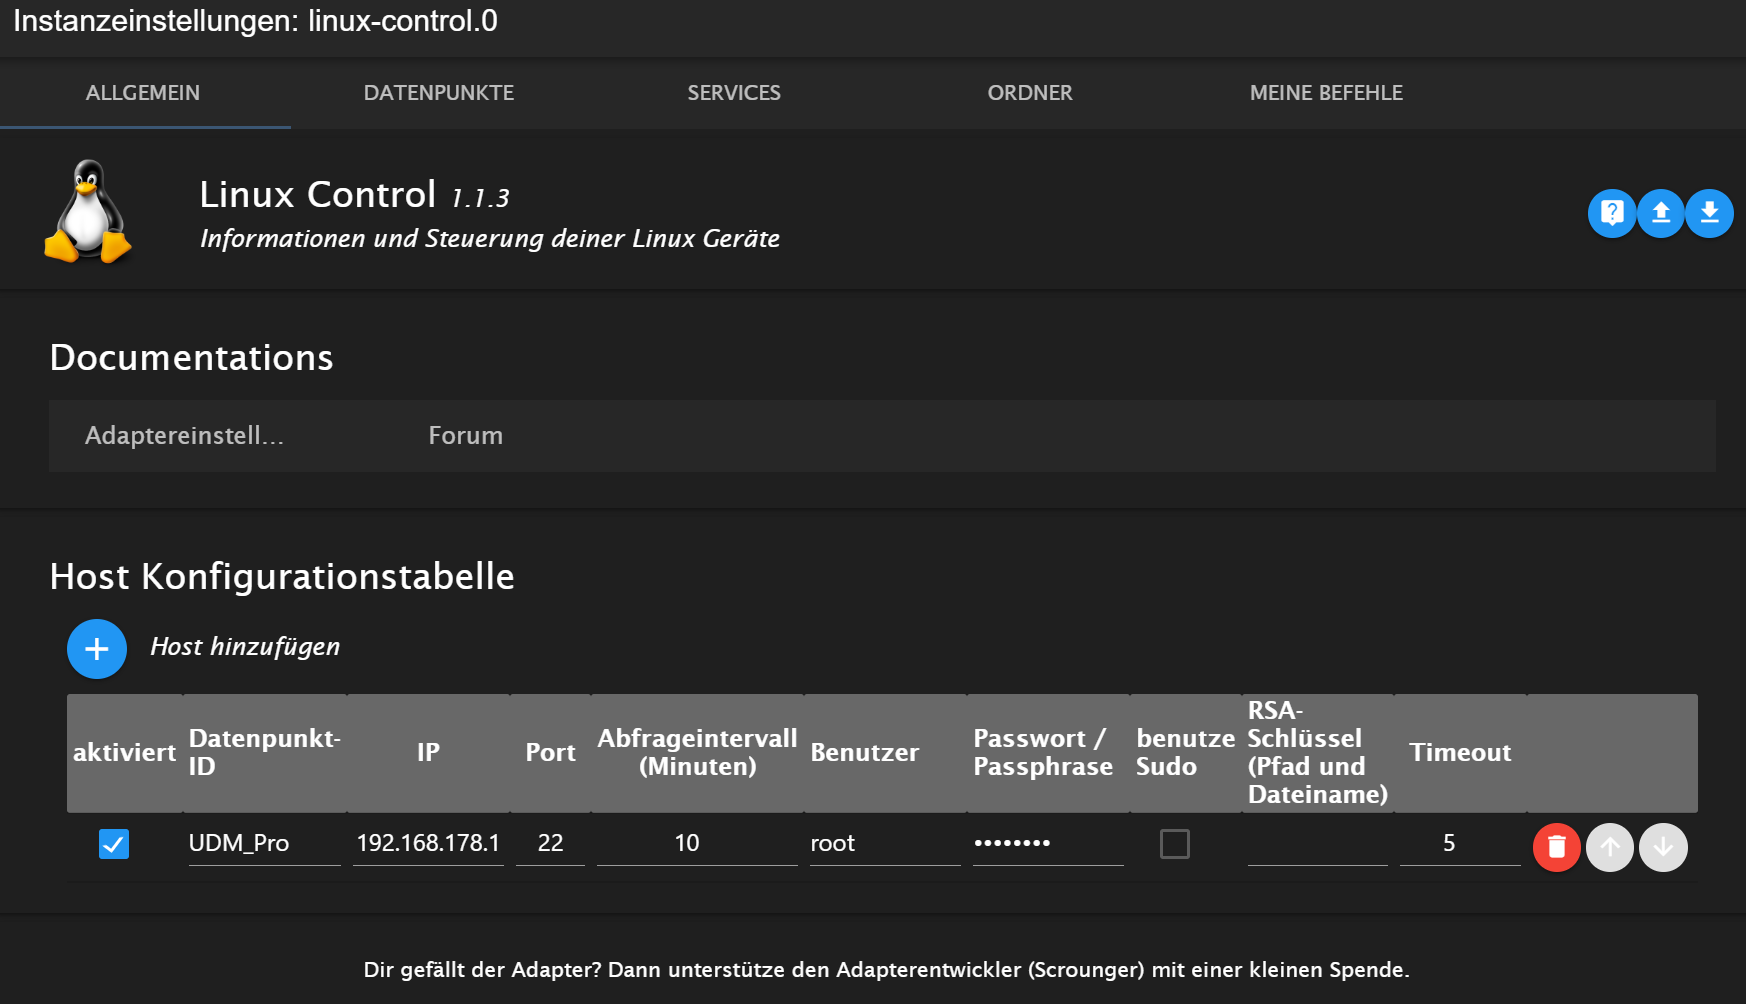Viewport: 1746px width, 1004px height.
Task: Switch to the Allgemein tab
Action: pos(143,93)
